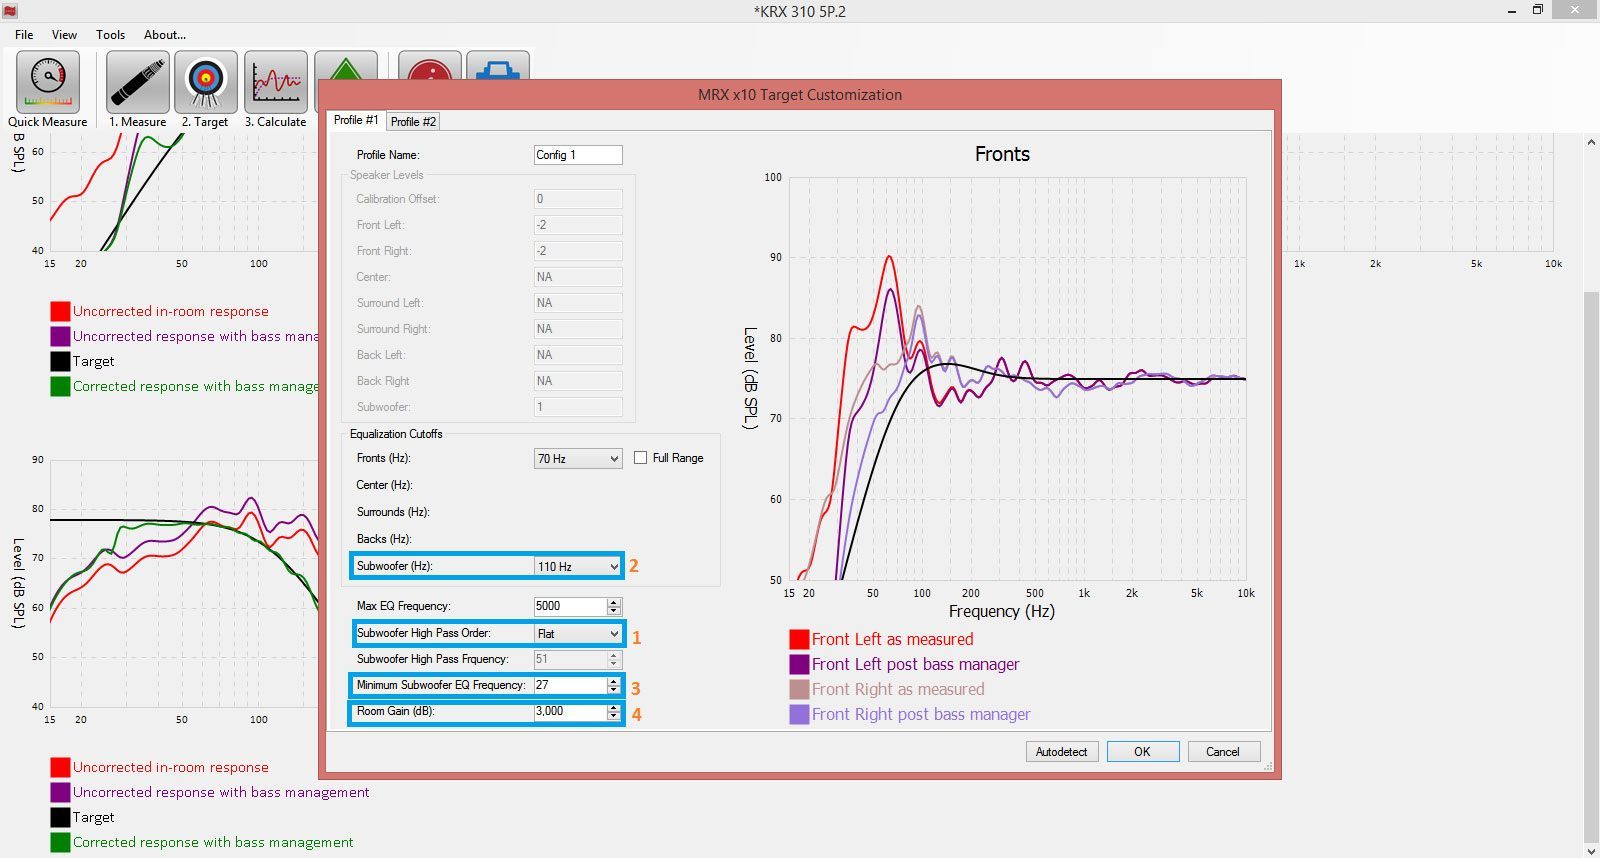This screenshot has height=858, width=1600.
Task: Click red Front Left as measured swatch
Action: [x=799, y=639]
